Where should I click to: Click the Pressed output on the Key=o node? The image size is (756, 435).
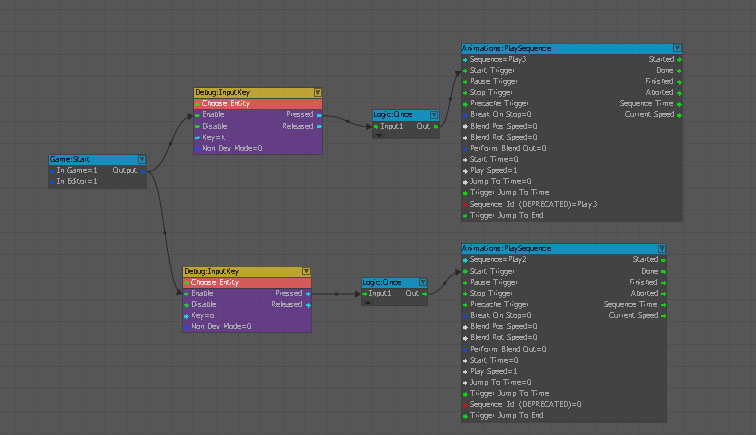click(x=293, y=293)
